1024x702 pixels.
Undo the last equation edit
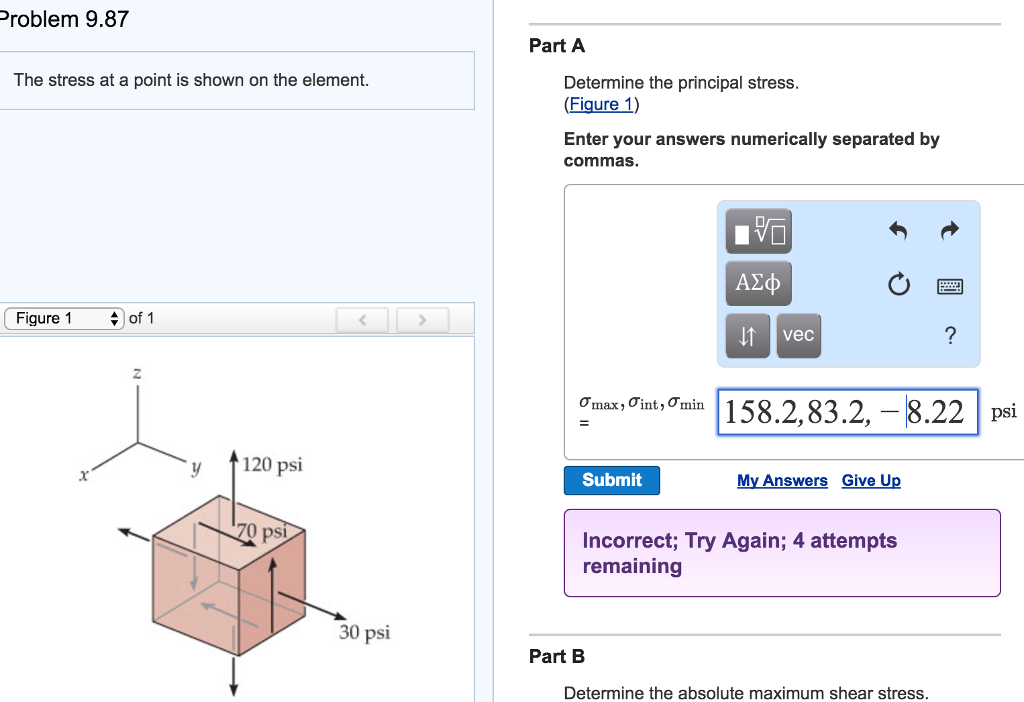tap(897, 231)
